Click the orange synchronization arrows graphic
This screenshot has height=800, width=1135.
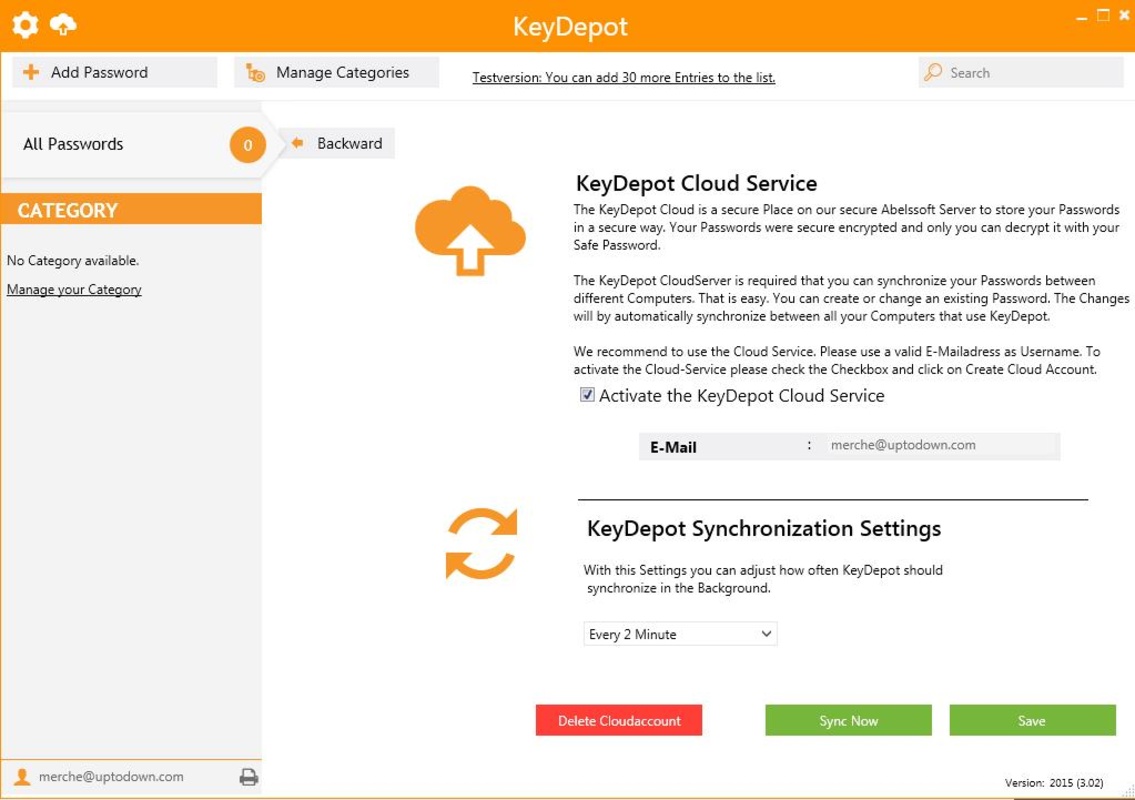click(x=481, y=543)
